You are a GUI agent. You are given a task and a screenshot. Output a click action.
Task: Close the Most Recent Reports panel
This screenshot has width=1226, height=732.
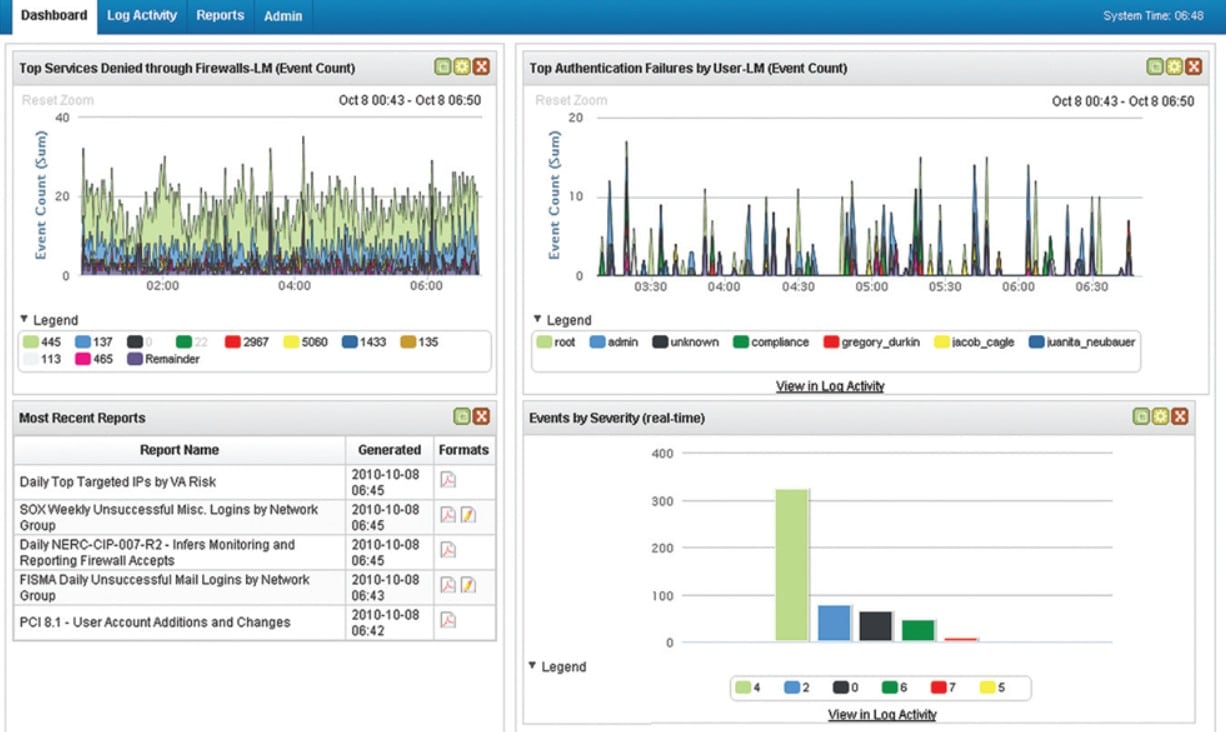[481, 417]
